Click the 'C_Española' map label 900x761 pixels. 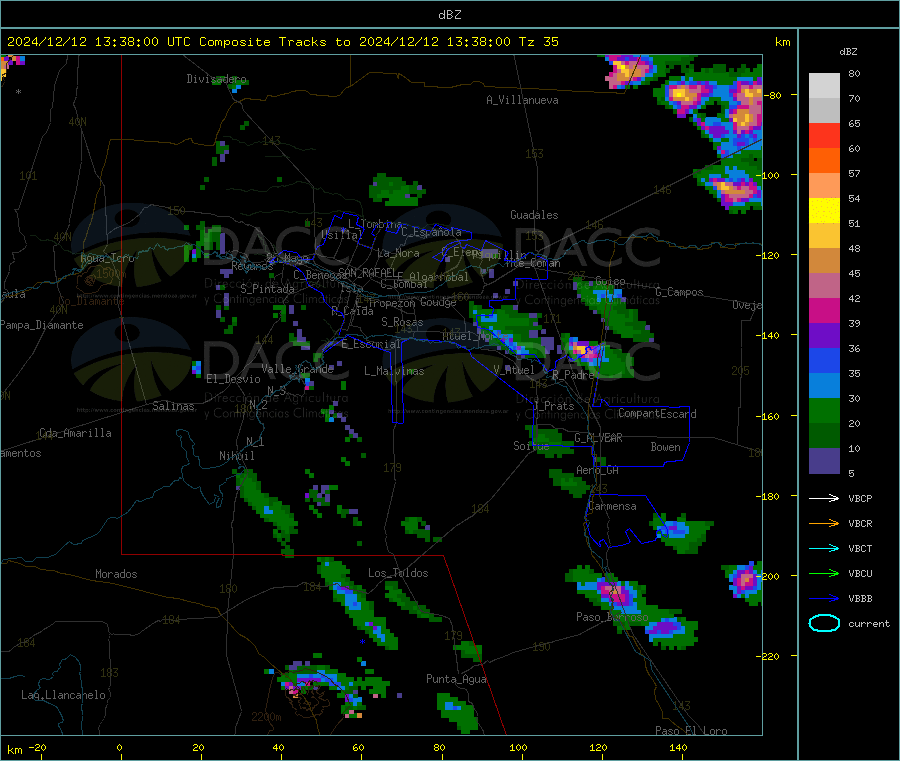[x=431, y=232]
